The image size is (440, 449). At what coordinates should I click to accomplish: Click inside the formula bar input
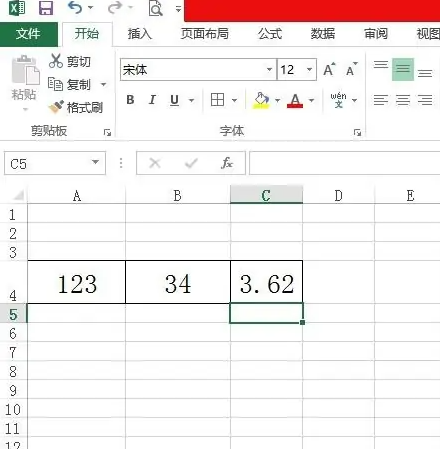[x=345, y=163]
